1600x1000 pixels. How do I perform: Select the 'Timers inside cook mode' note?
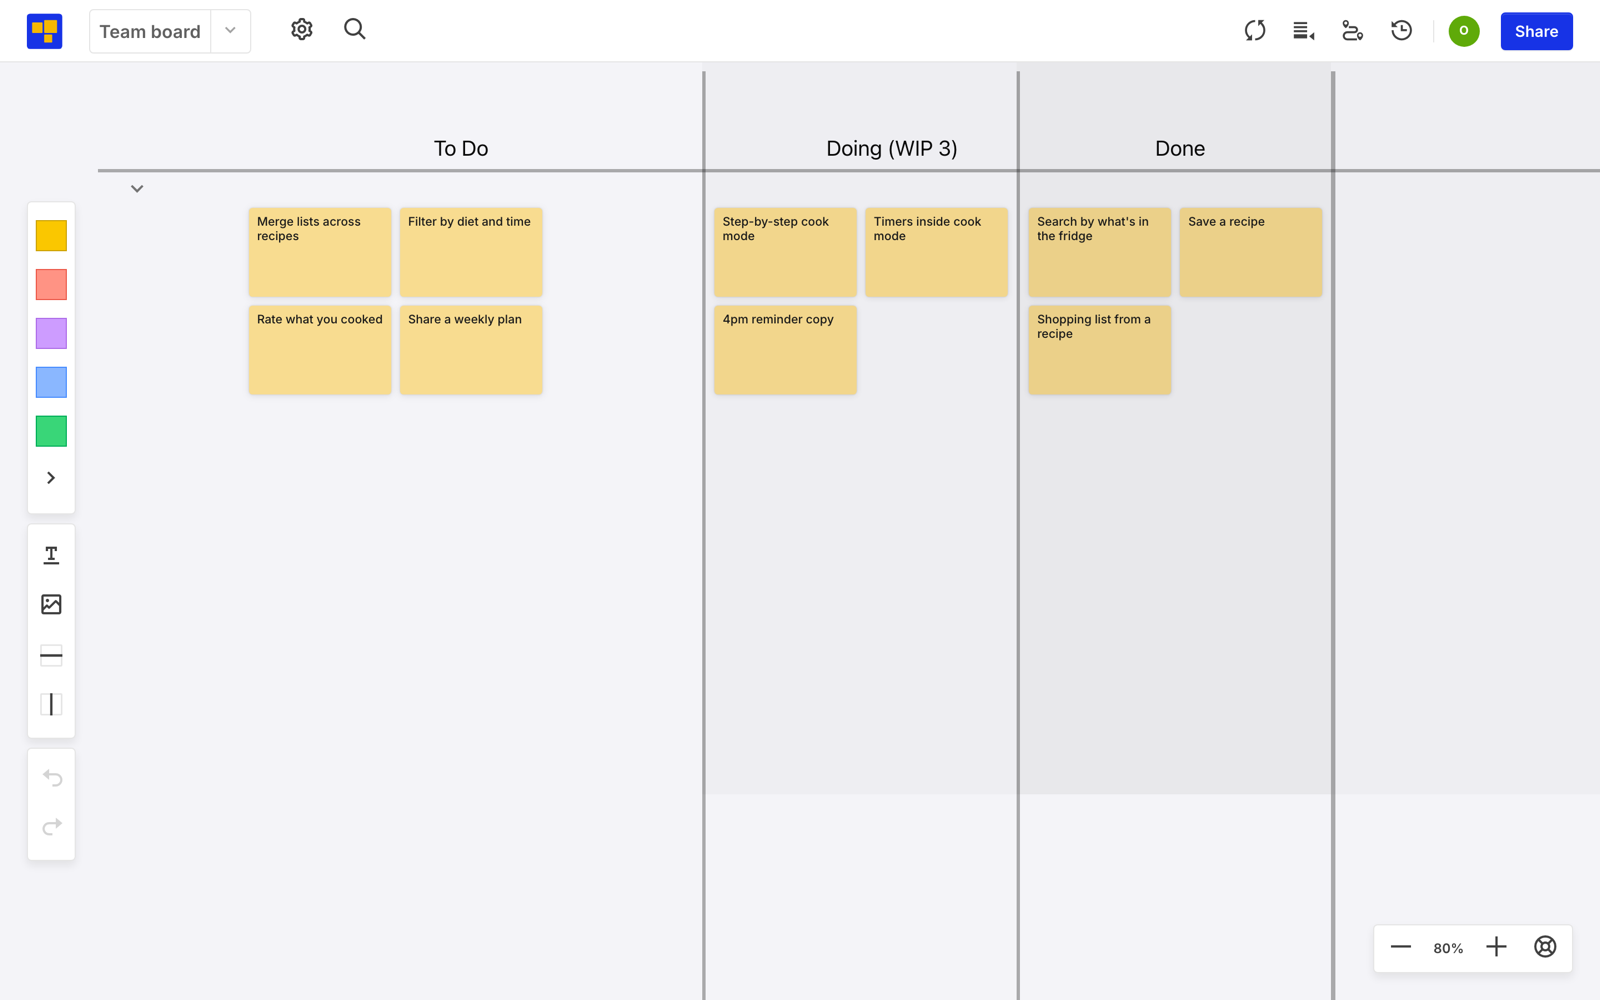(x=936, y=252)
